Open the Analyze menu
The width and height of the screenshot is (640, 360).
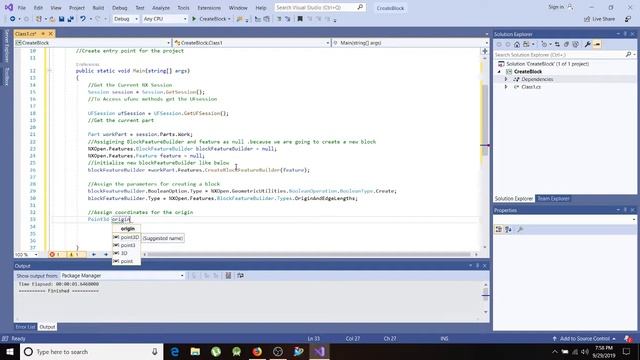(x=161, y=8)
